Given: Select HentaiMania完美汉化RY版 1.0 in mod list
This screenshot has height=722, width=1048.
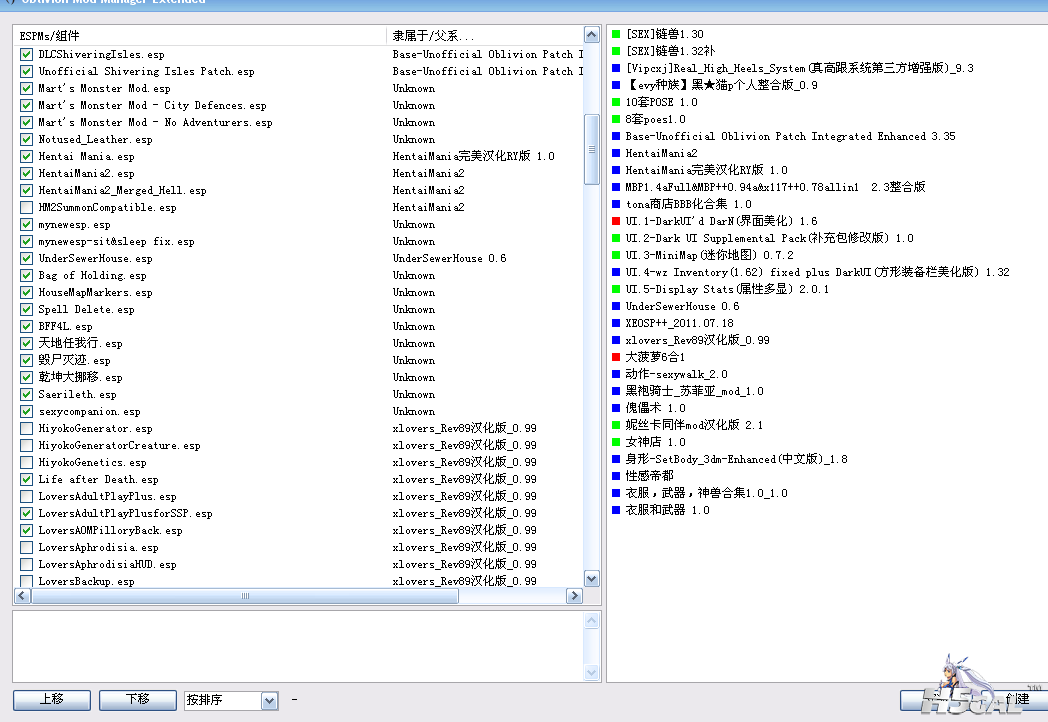Looking at the screenshot, I should point(706,170).
